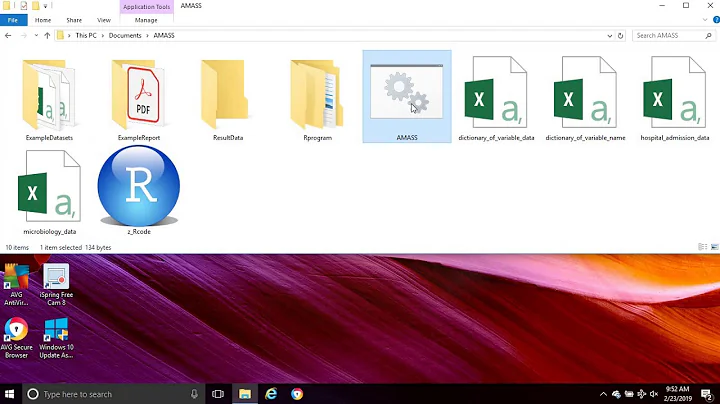Screen dimensions: 720x404
Task: Show hidden system tray icons
Action: 603,394
